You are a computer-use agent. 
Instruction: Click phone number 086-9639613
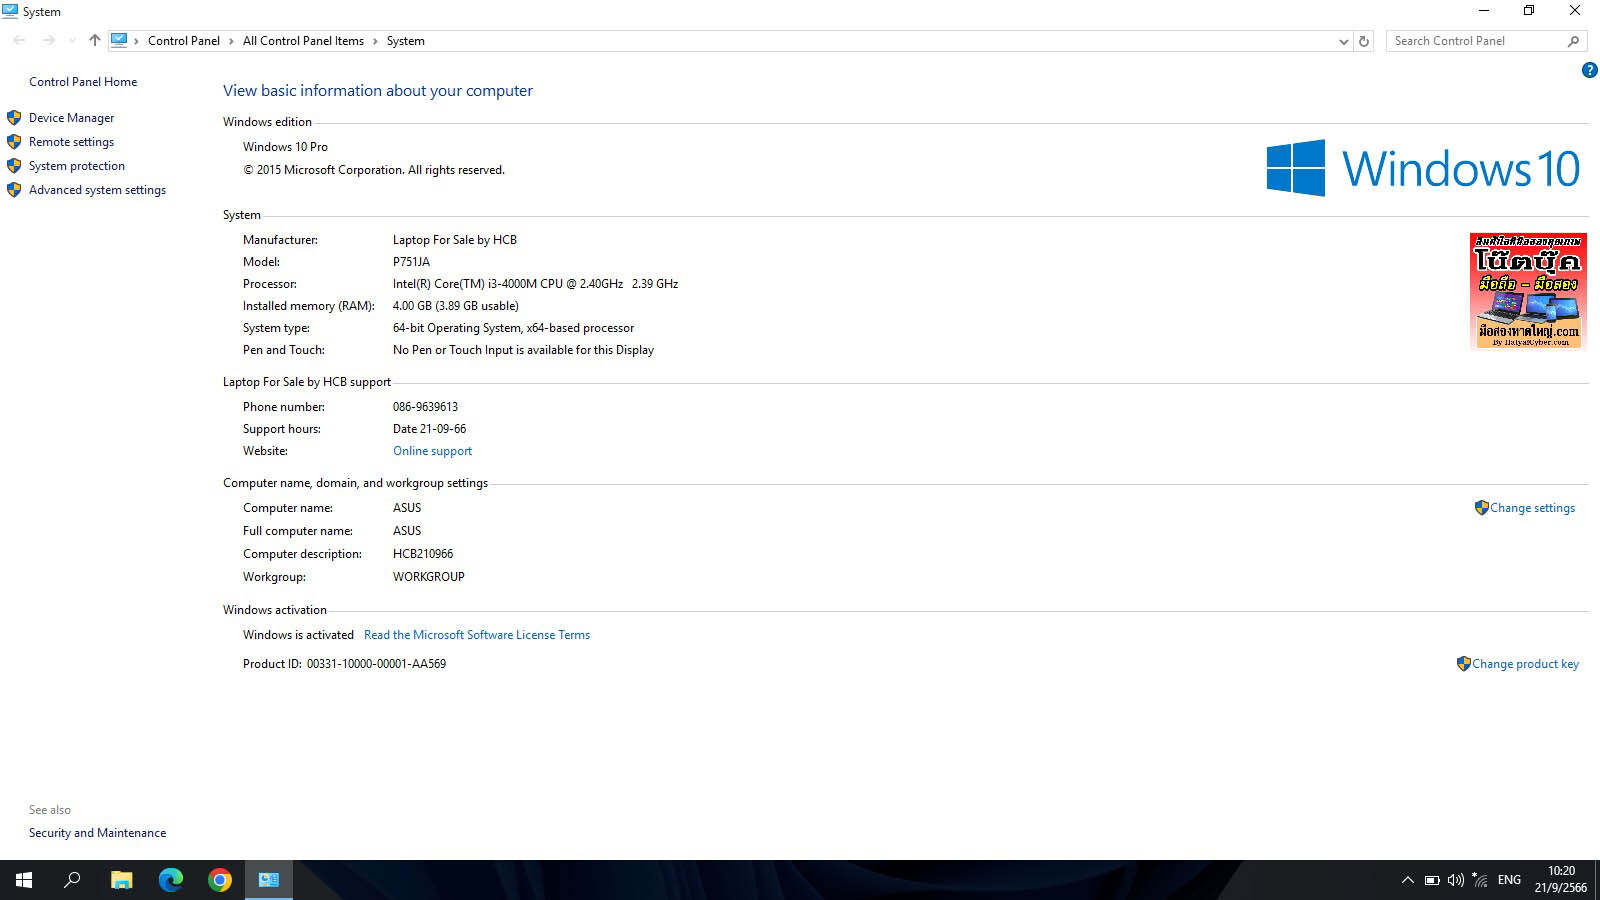pos(425,407)
